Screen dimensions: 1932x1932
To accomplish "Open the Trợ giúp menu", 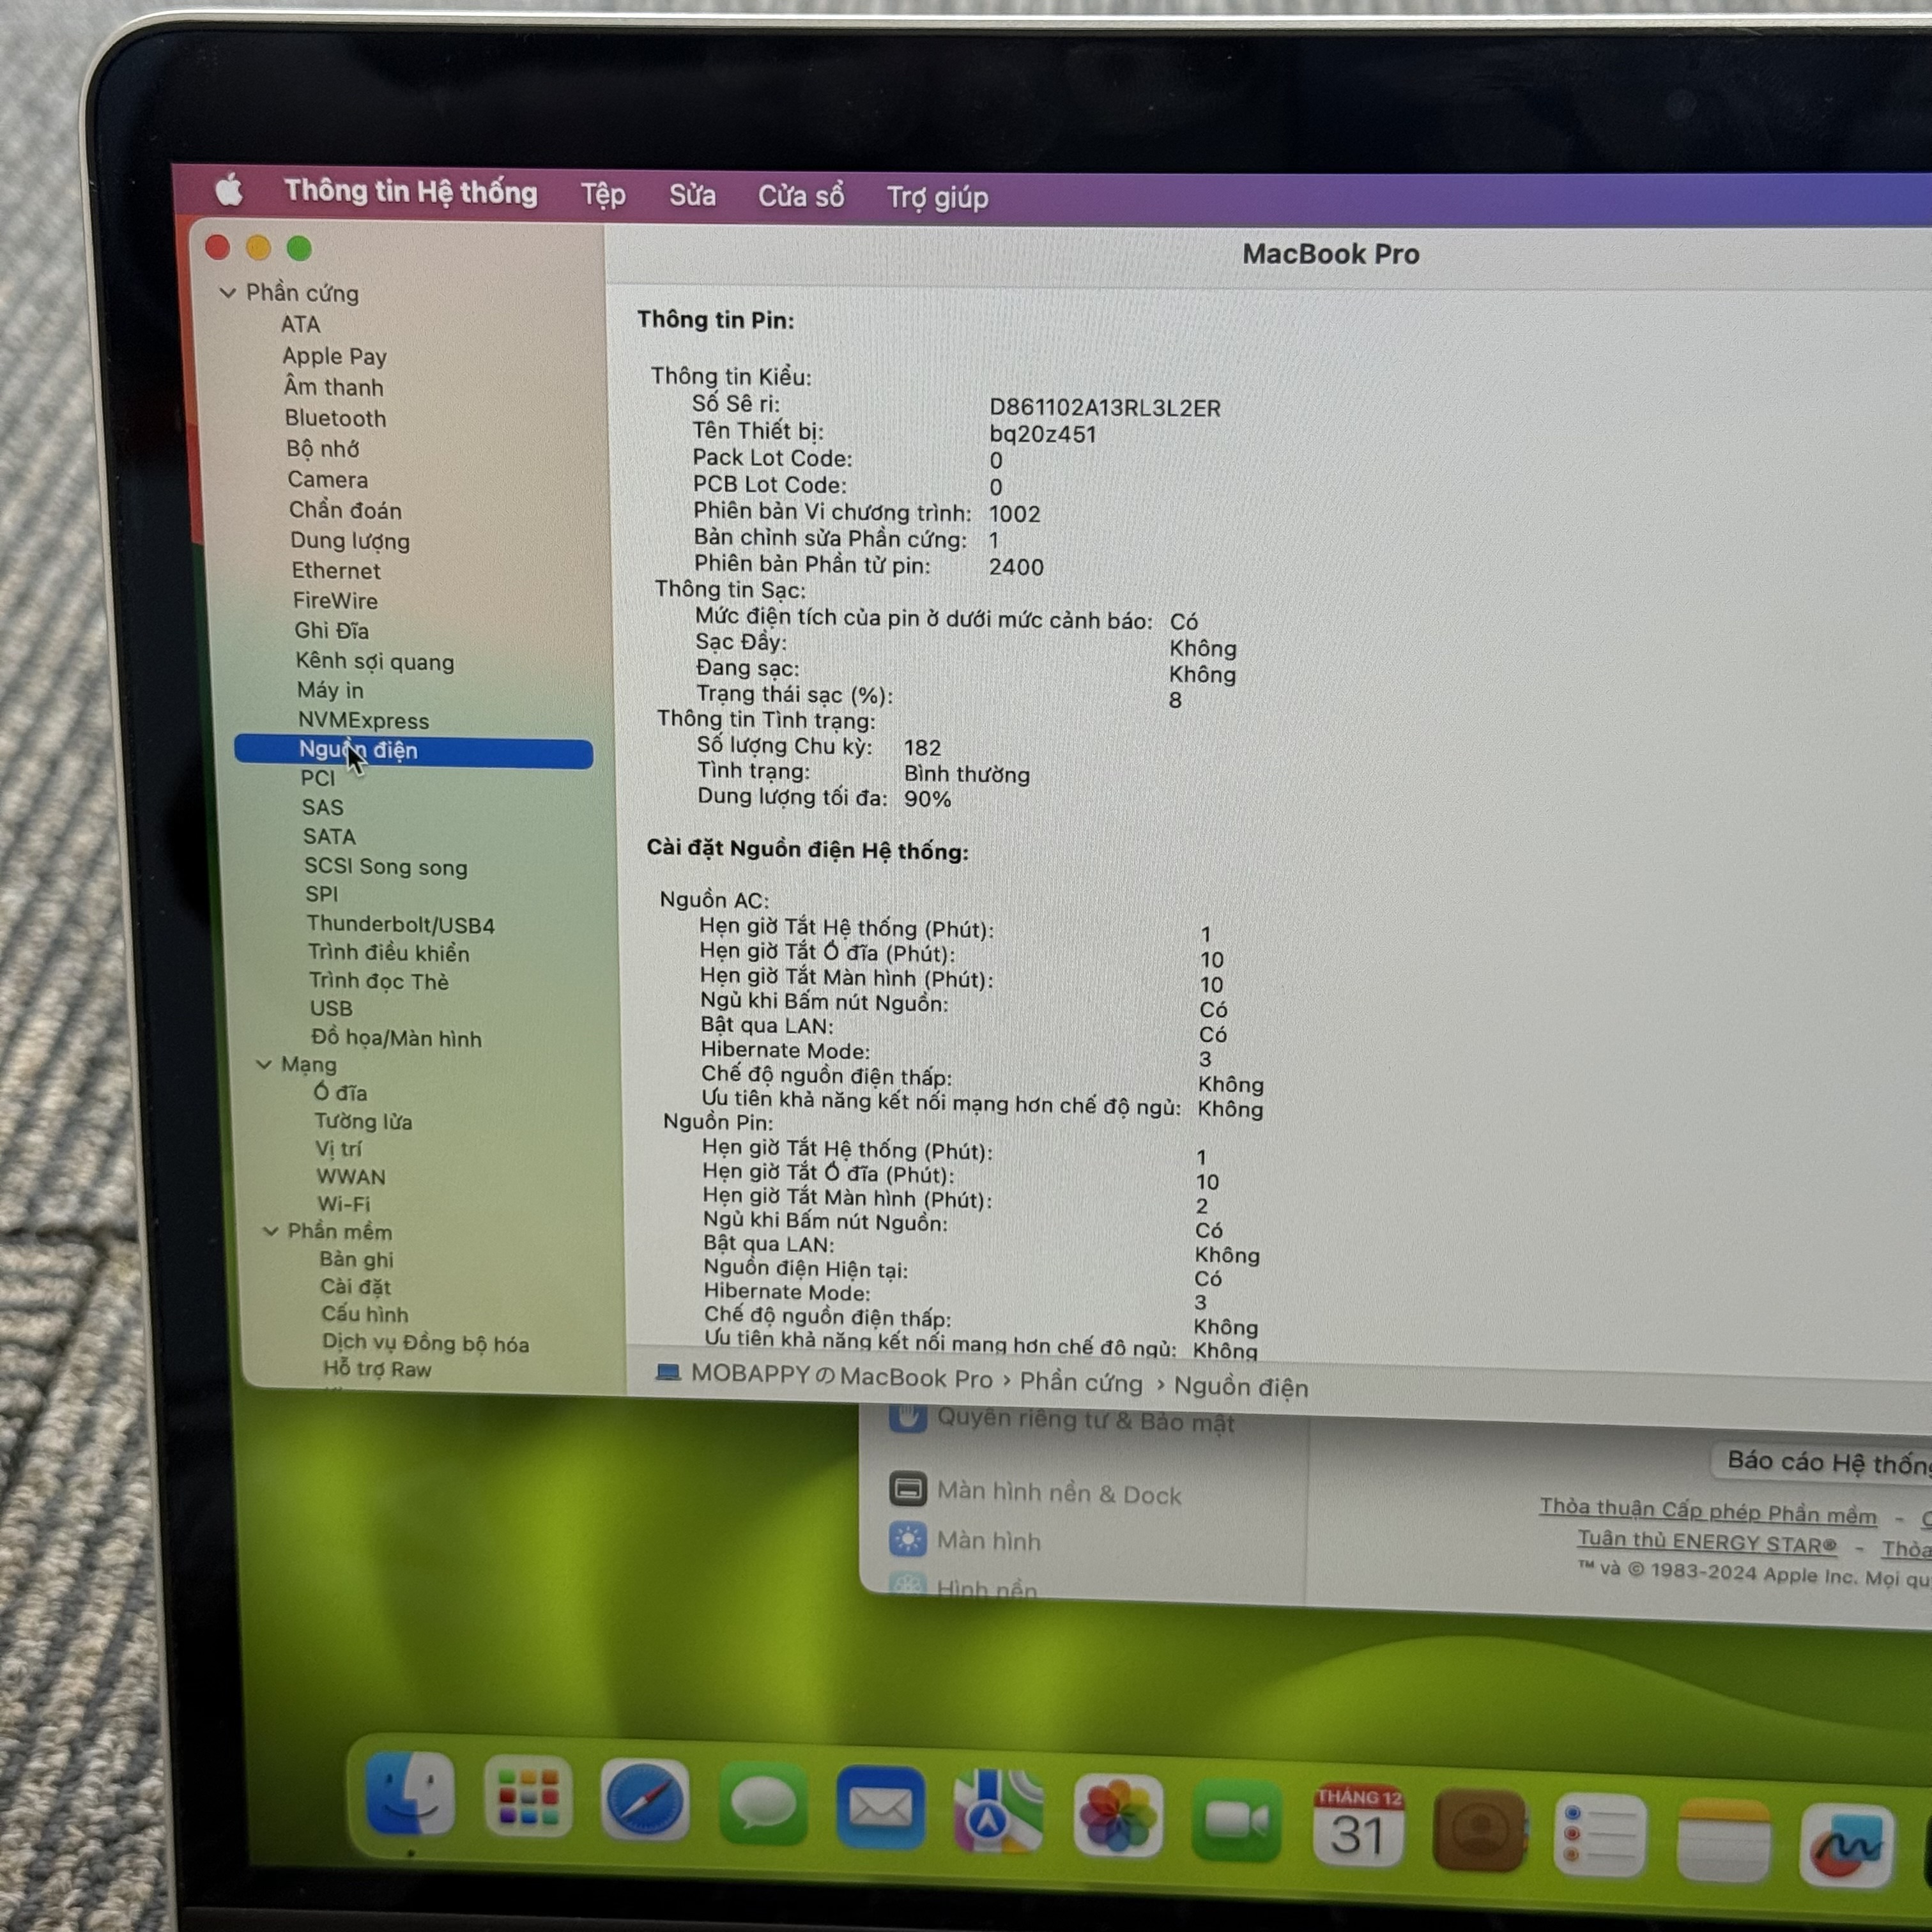I will click(x=937, y=198).
